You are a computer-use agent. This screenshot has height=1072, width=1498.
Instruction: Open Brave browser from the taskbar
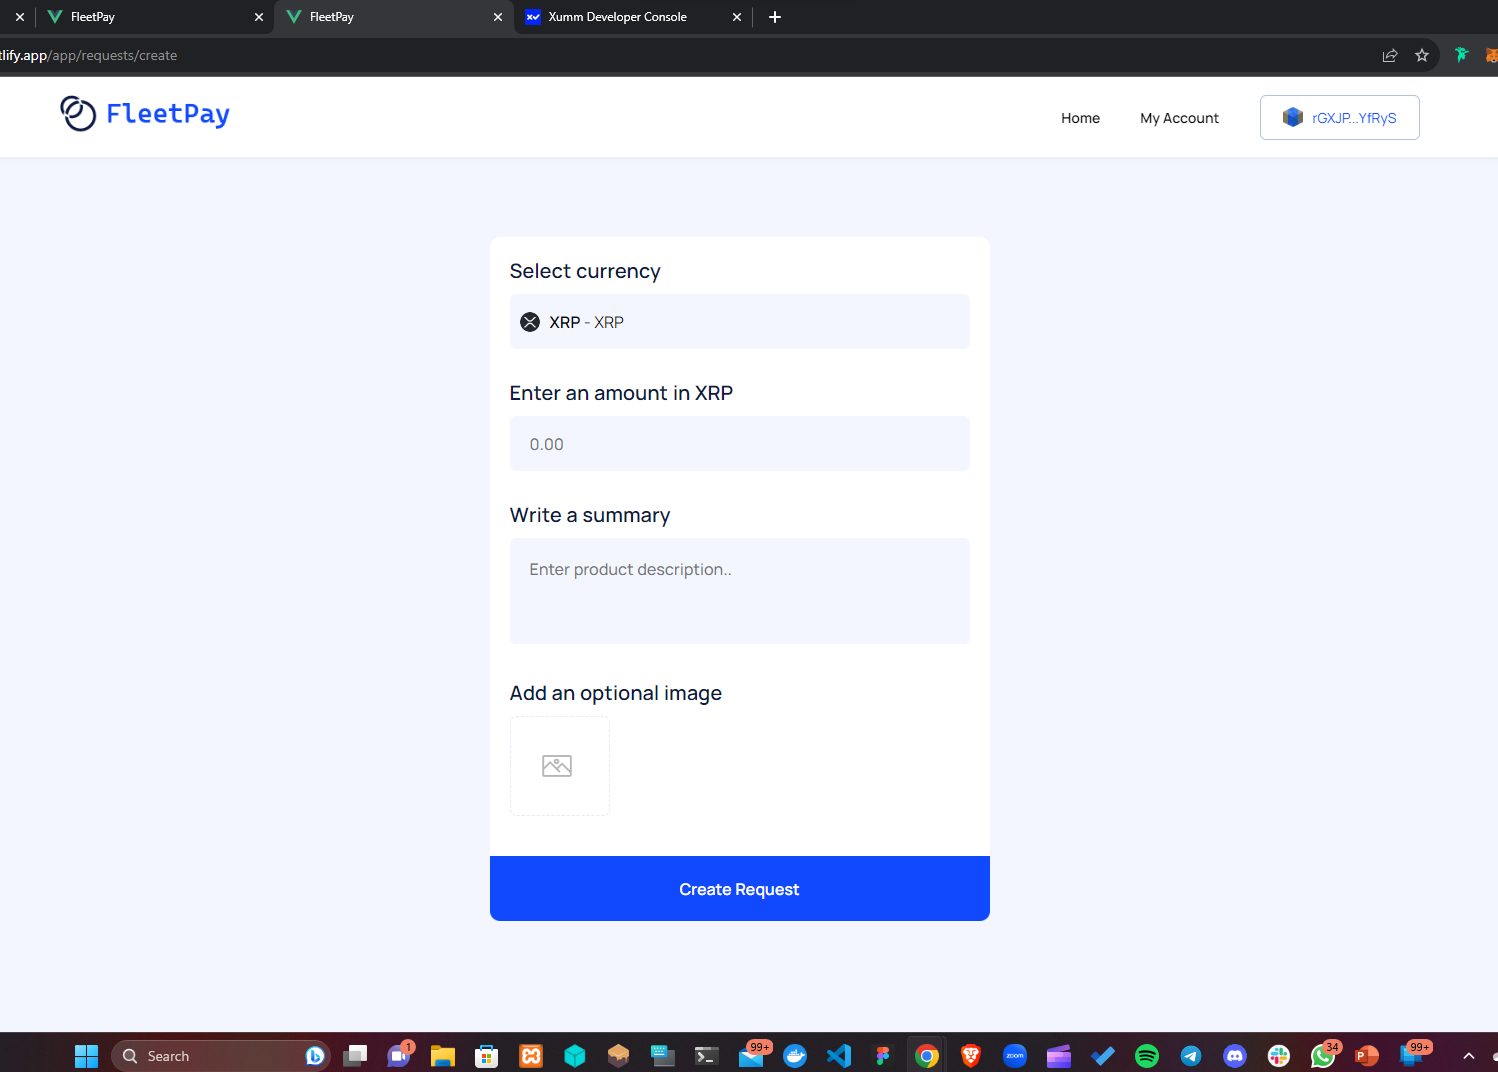[x=971, y=1056]
